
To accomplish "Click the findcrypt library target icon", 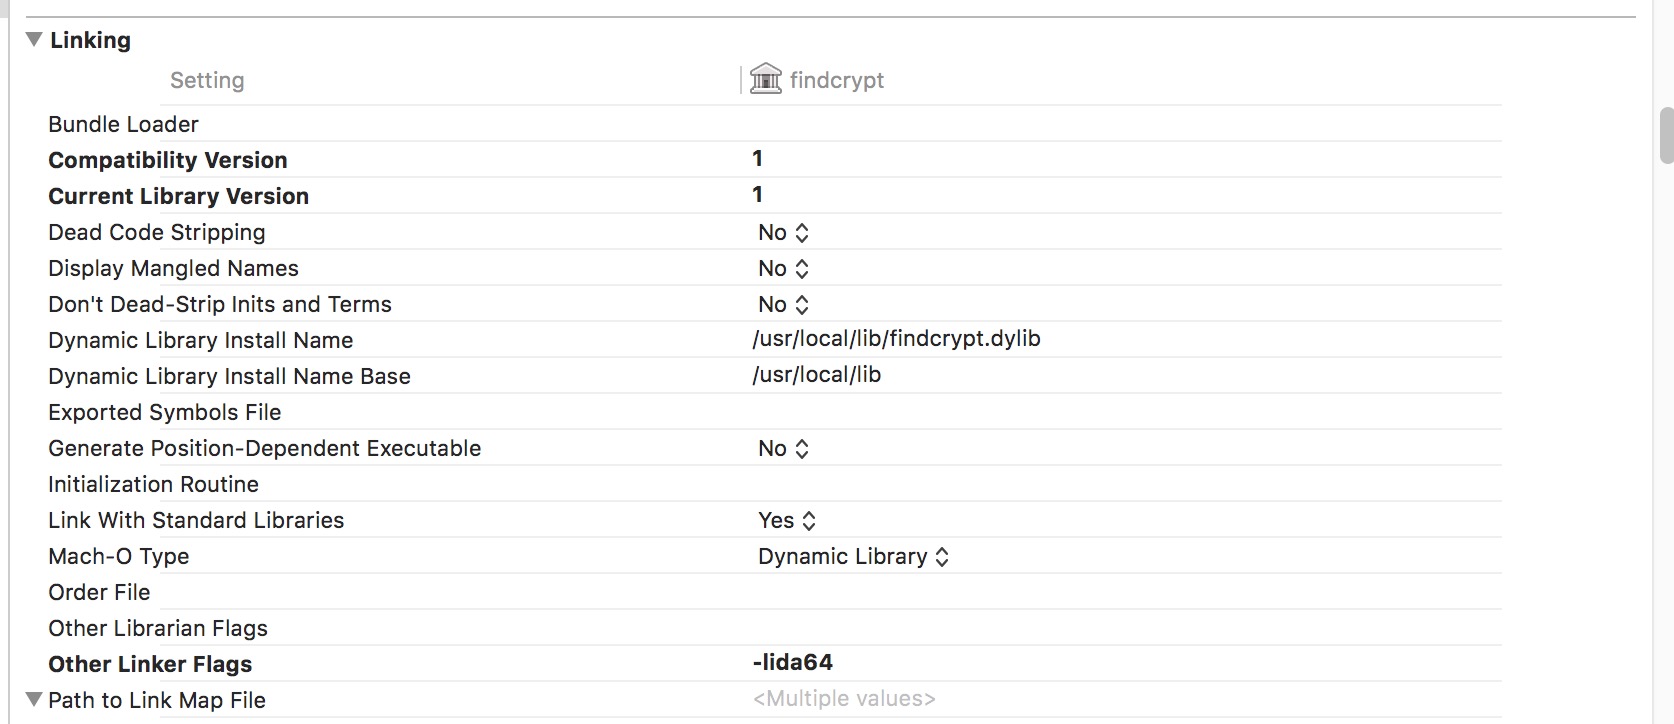I will point(765,78).
